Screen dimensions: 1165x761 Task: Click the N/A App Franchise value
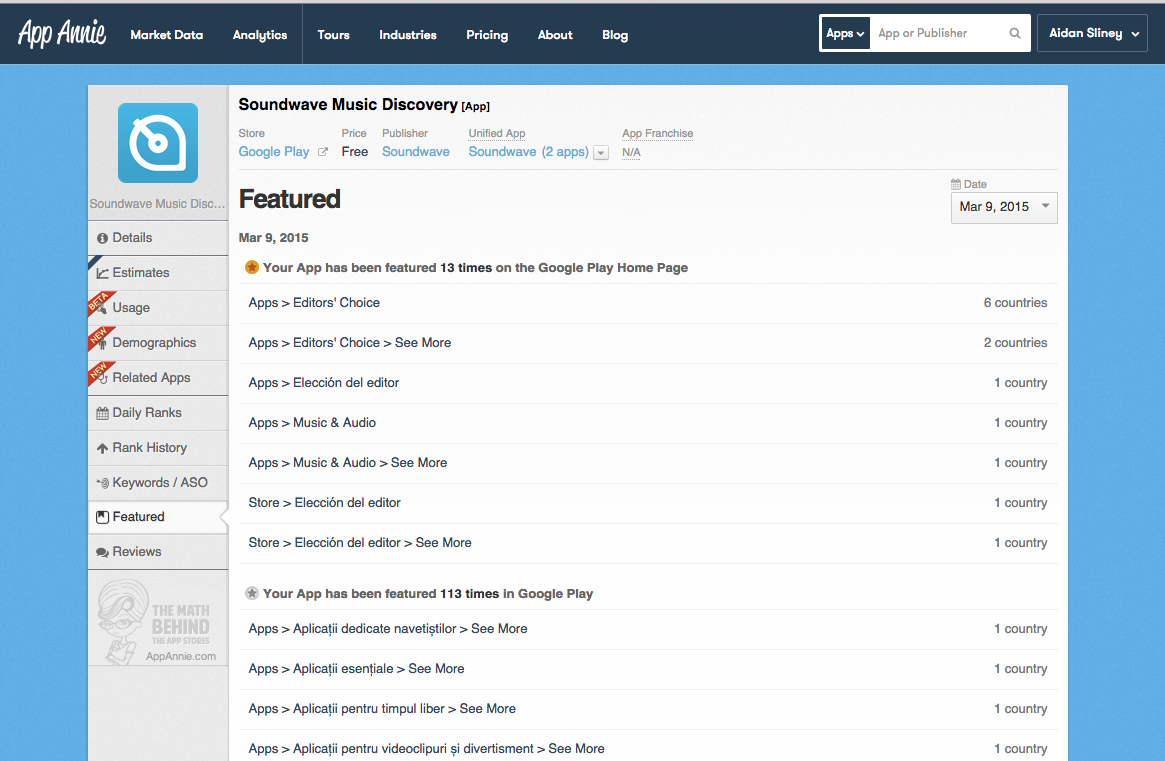pos(631,152)
